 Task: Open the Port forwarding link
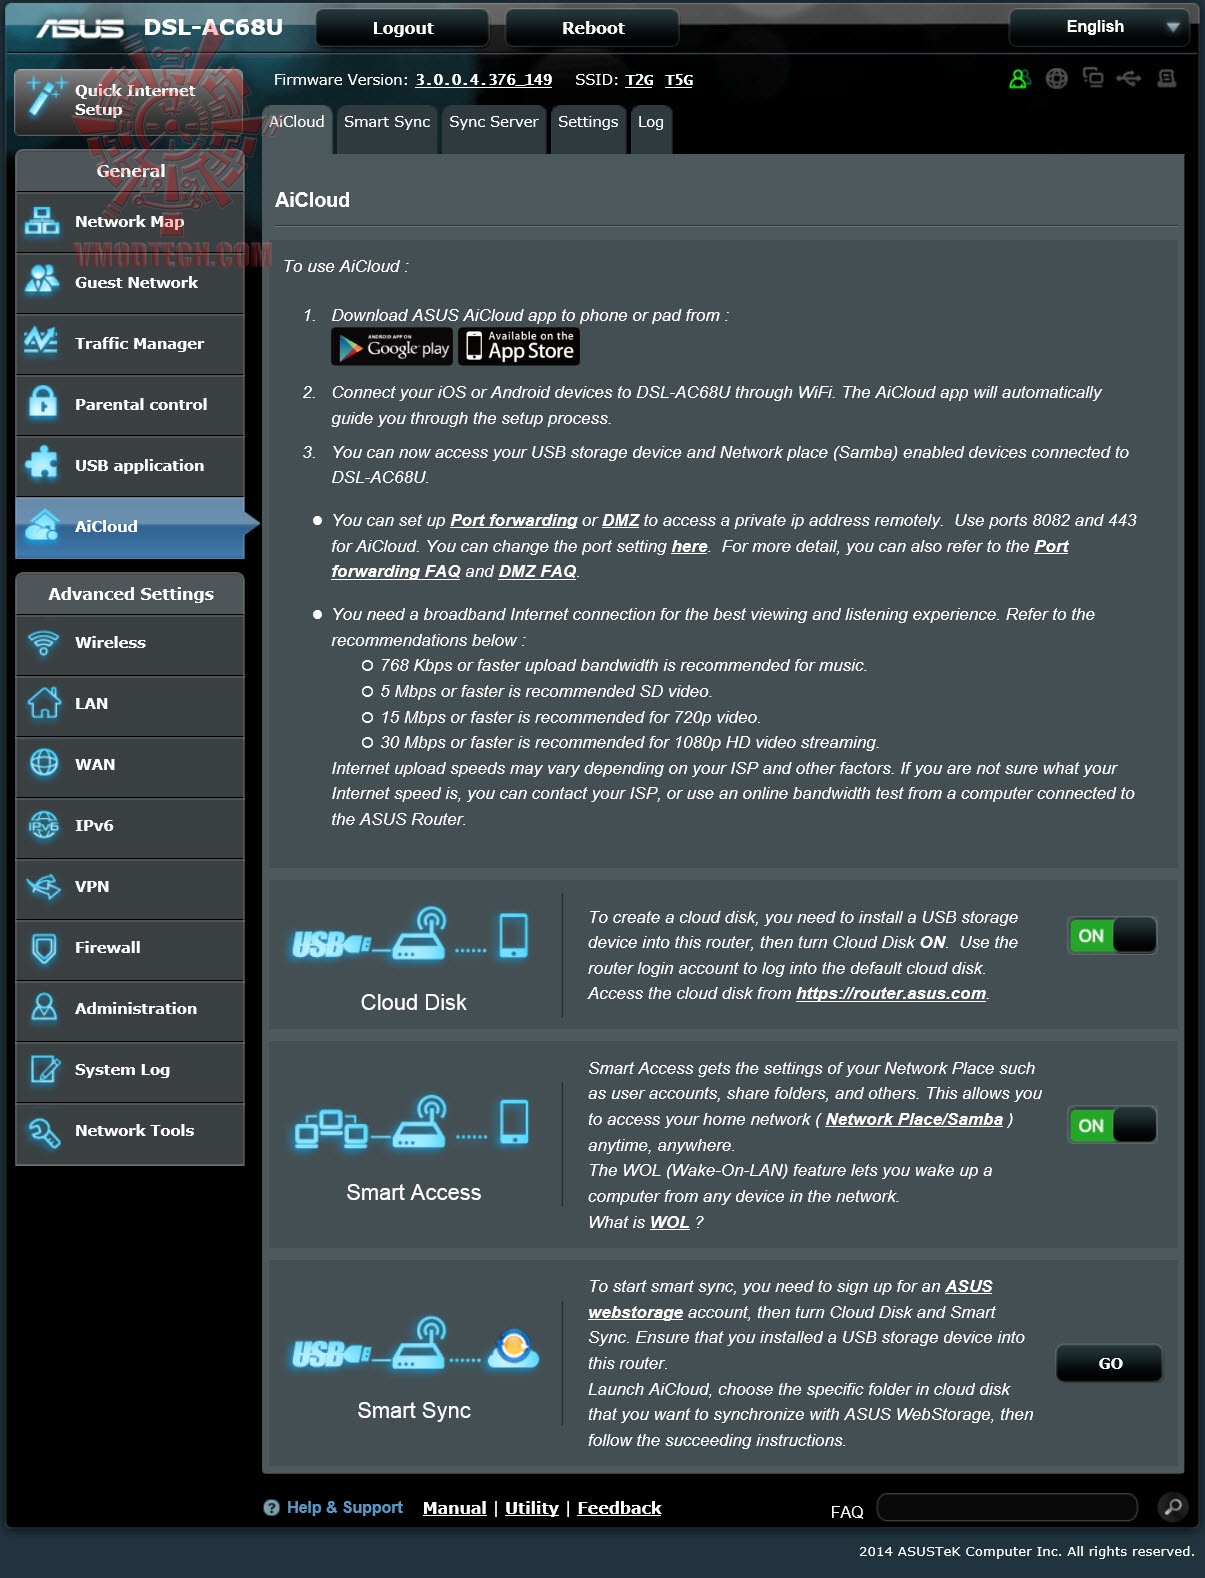point(514,520)
